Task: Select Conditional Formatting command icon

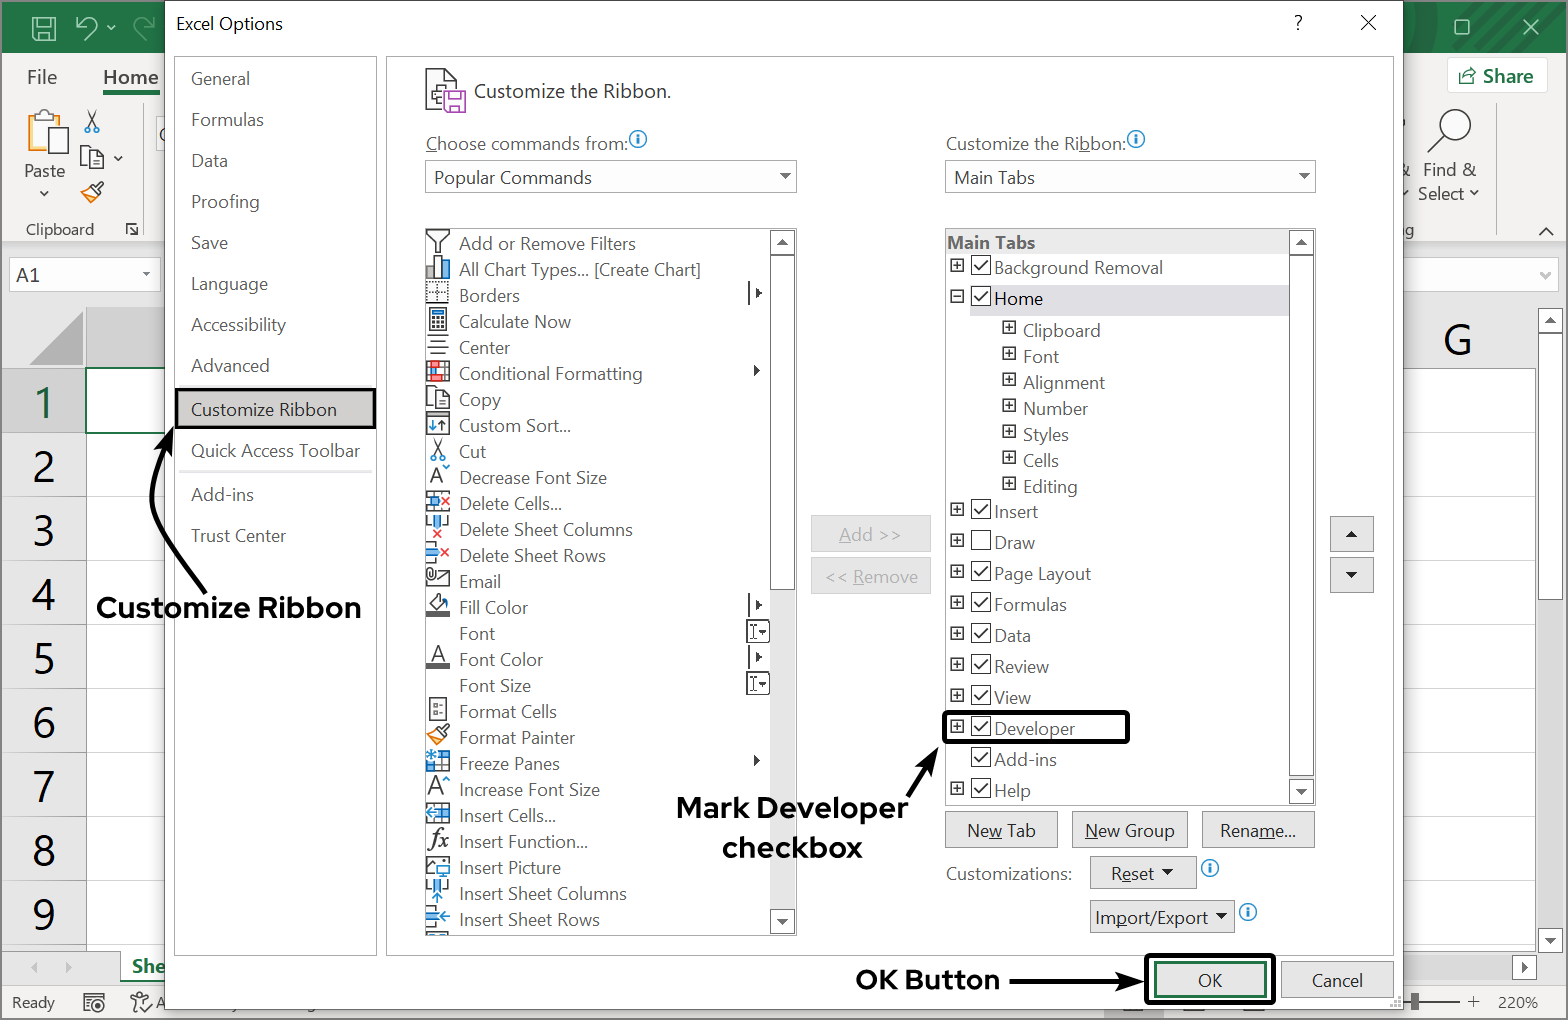Action: 438,372
